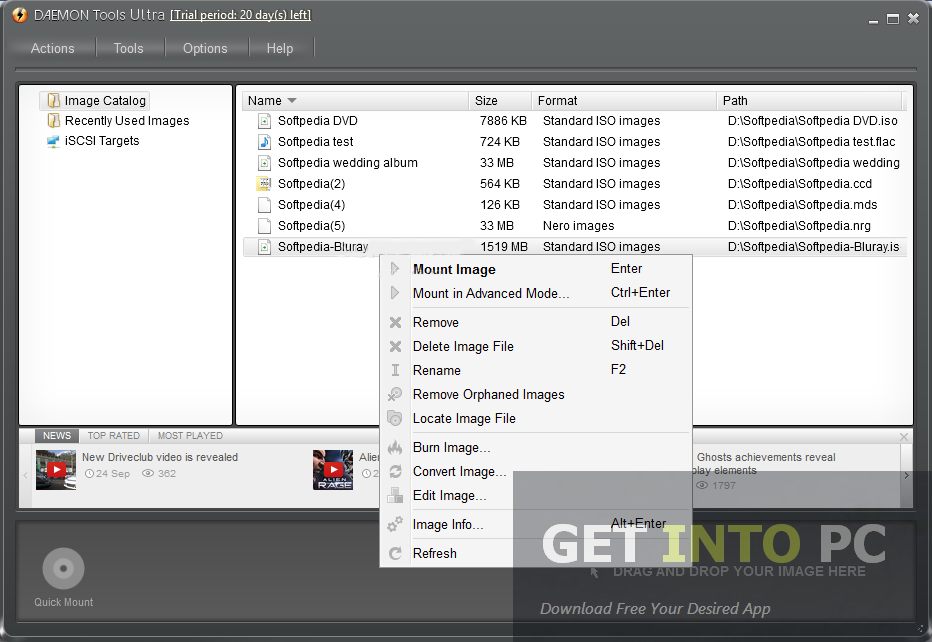Sort the list by Size column header
Viewport: 932px width, 642px height.
tap(500, 100)
